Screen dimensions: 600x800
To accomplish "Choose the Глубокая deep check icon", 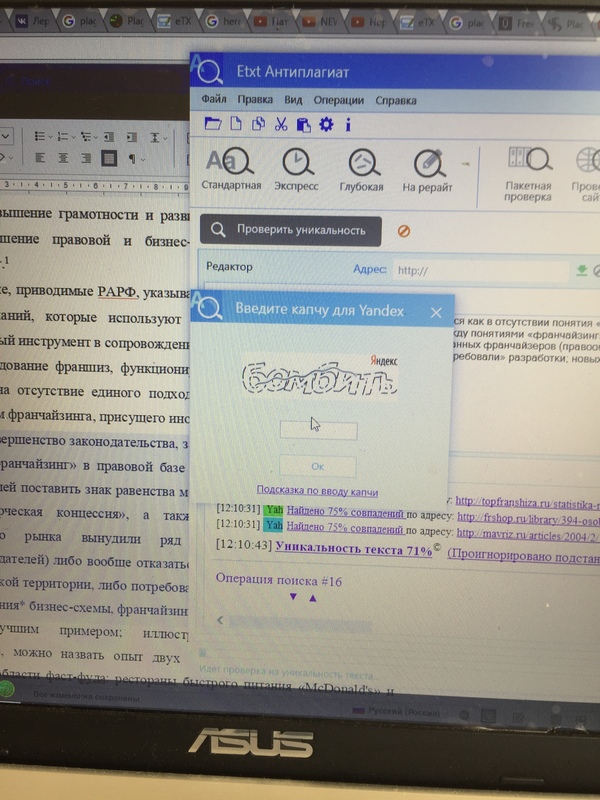I will coord(361,163).
